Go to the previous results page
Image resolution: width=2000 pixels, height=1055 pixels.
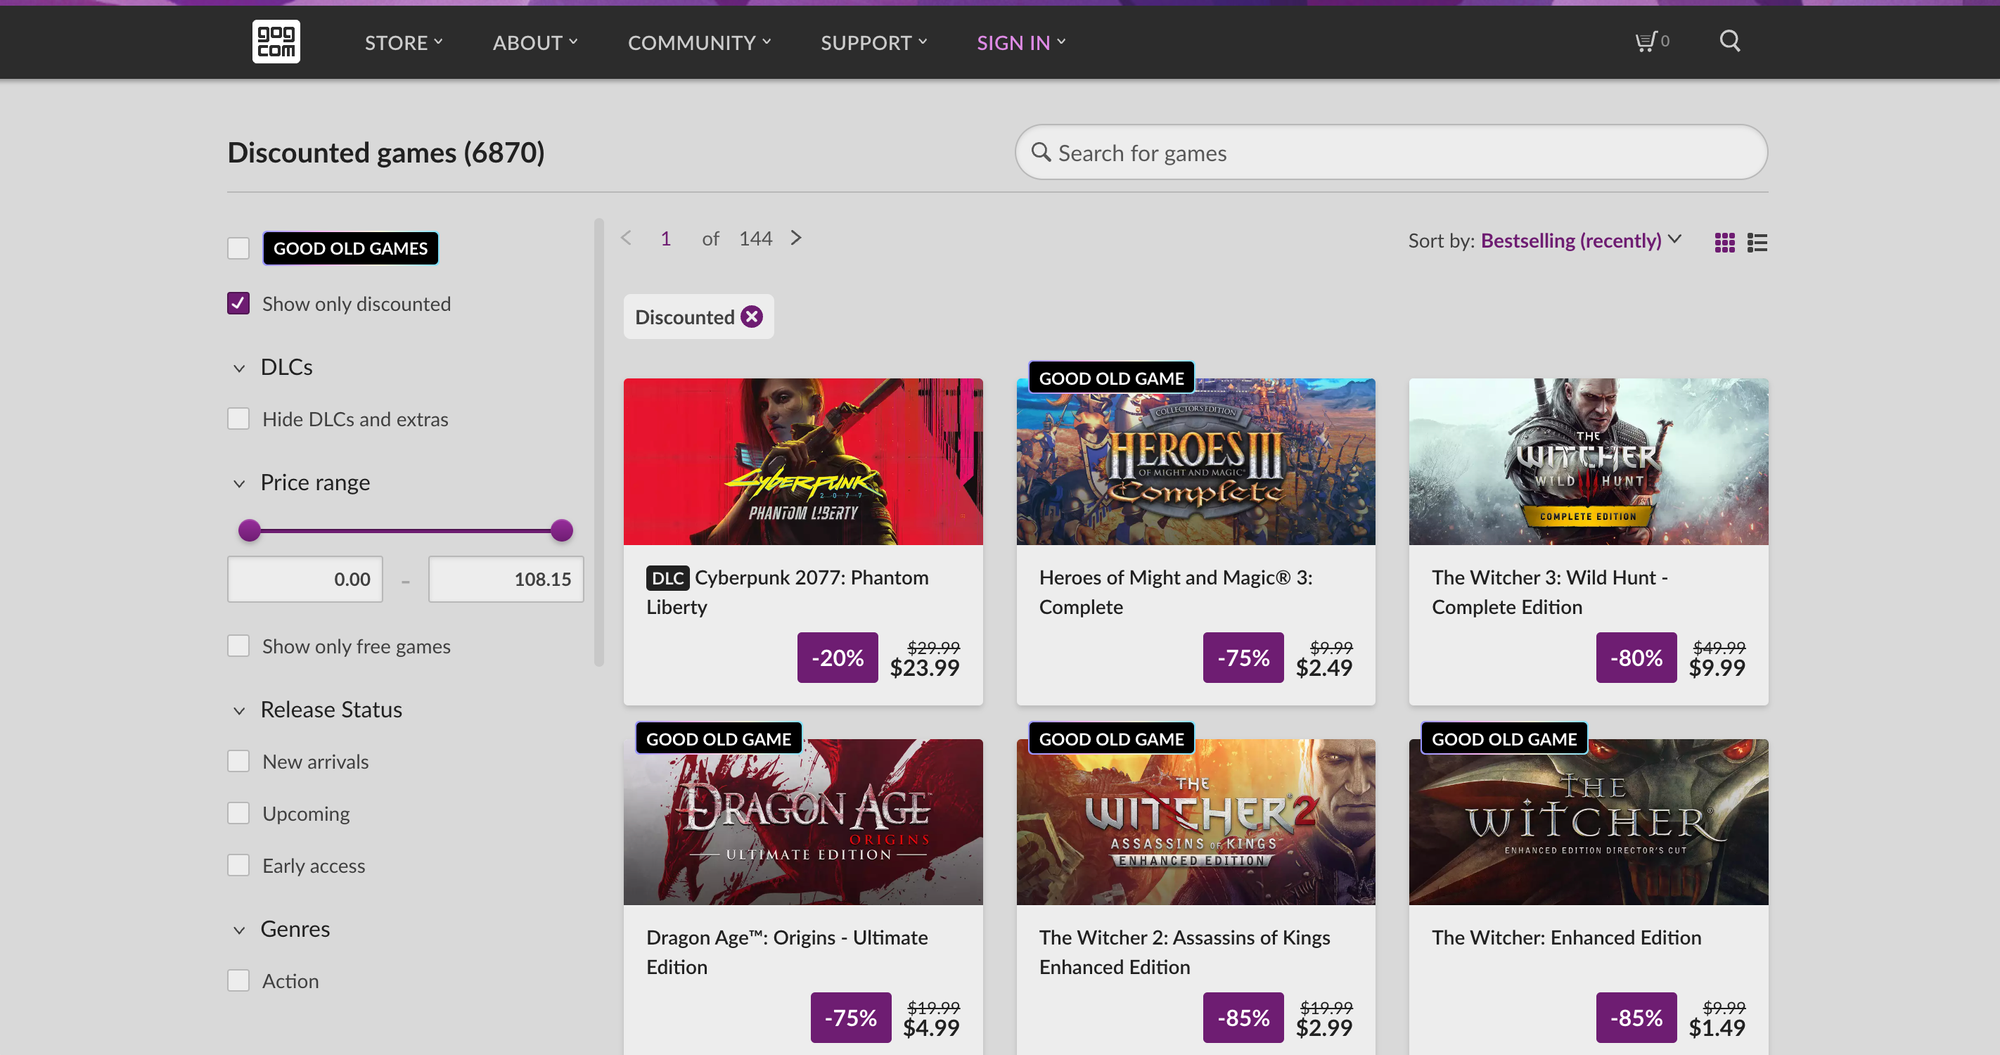tap(626, 238)
